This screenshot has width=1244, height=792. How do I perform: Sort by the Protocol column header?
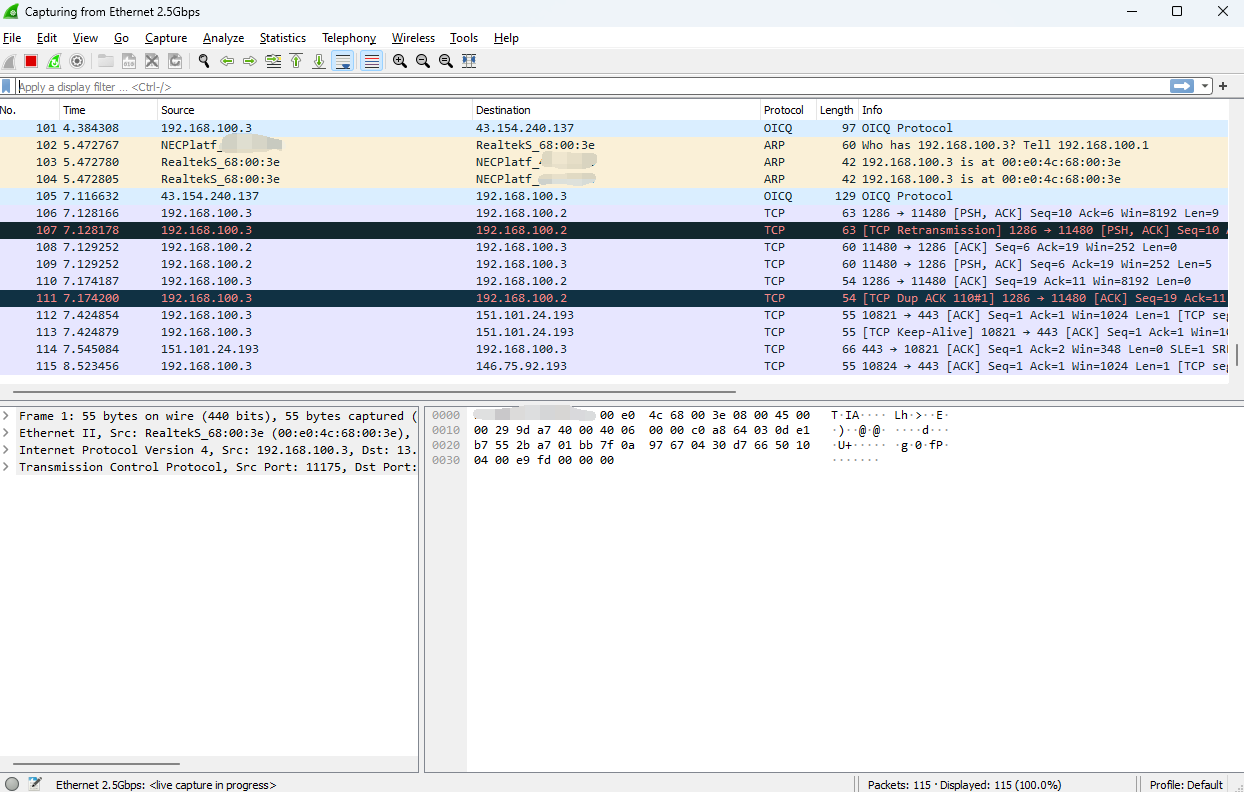coord(788,110)
